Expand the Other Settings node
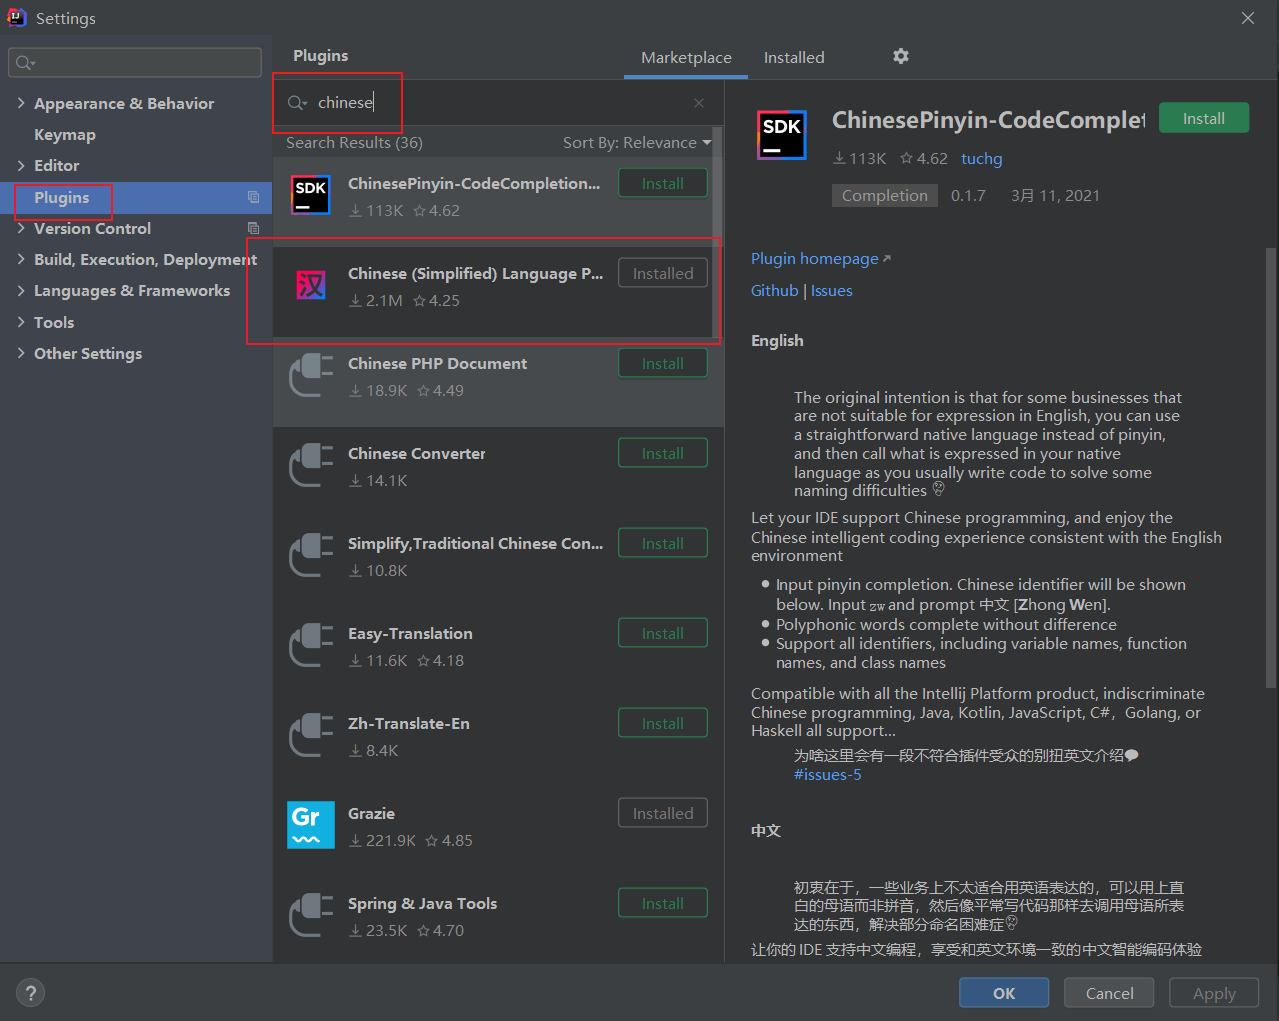Screen dimensions: 1279x1021 [21, 353]
